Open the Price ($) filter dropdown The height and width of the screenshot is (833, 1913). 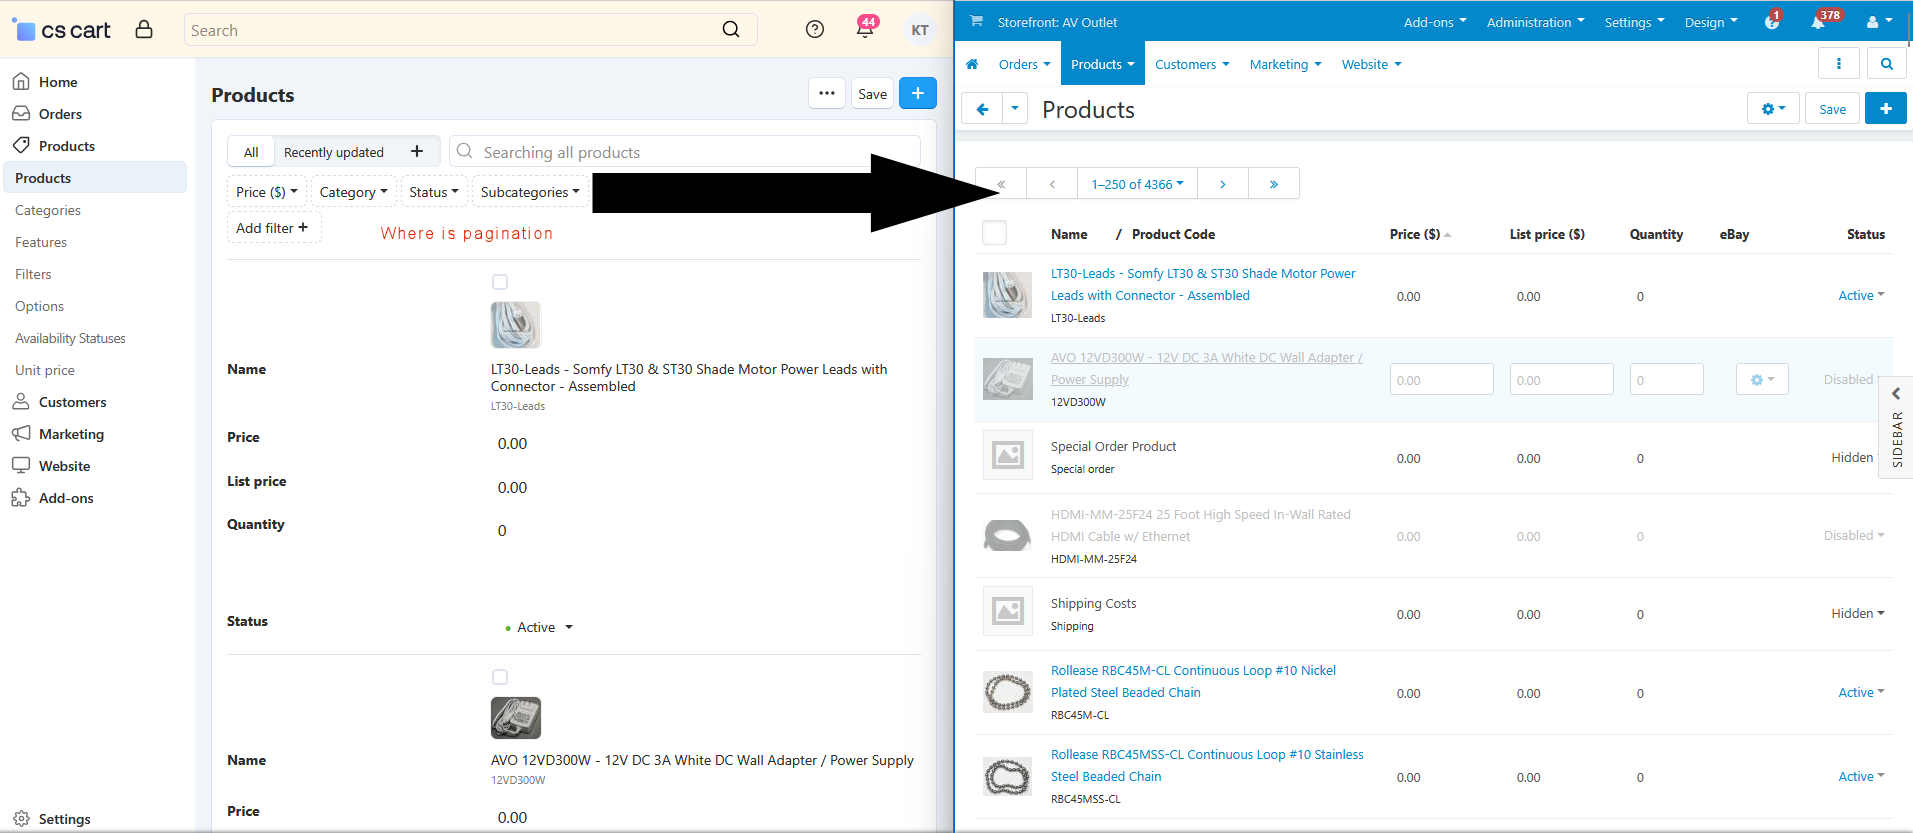tap(266, 192)
